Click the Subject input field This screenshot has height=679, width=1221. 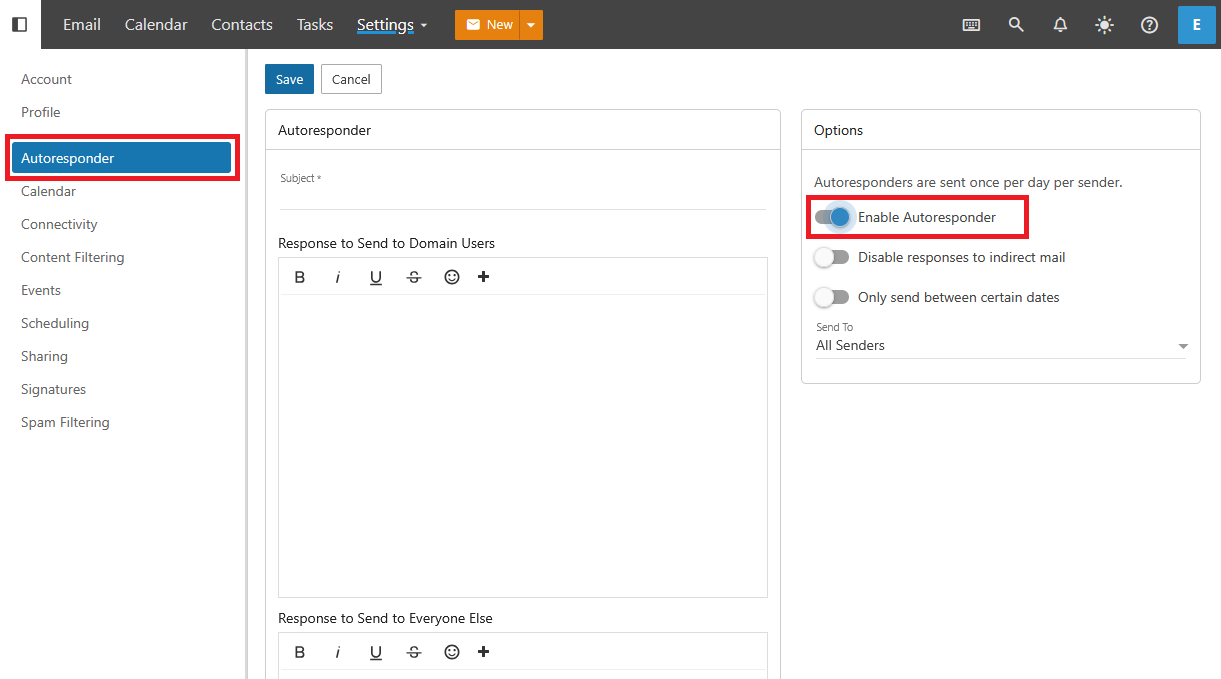pos(522,197)
